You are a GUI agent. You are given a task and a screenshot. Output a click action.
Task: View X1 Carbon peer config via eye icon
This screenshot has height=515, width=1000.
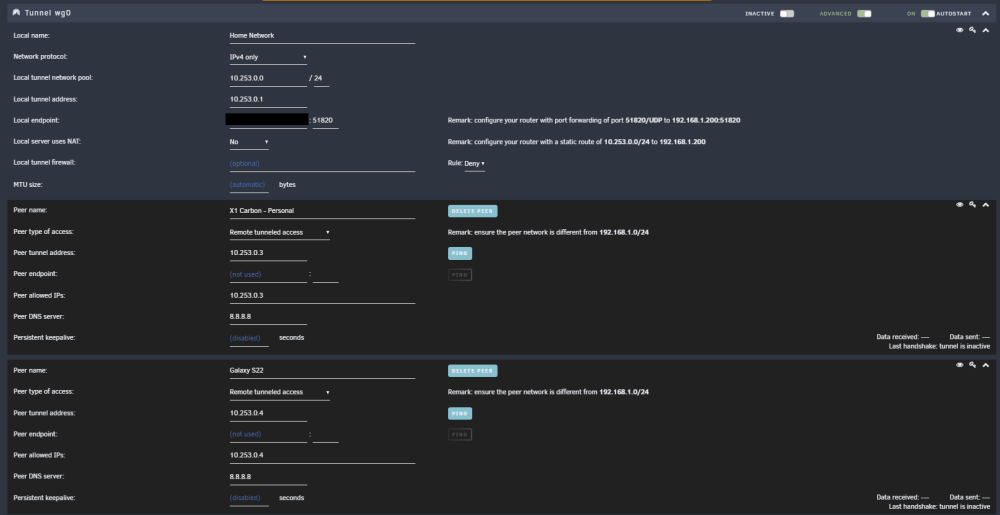pos(959,205)
